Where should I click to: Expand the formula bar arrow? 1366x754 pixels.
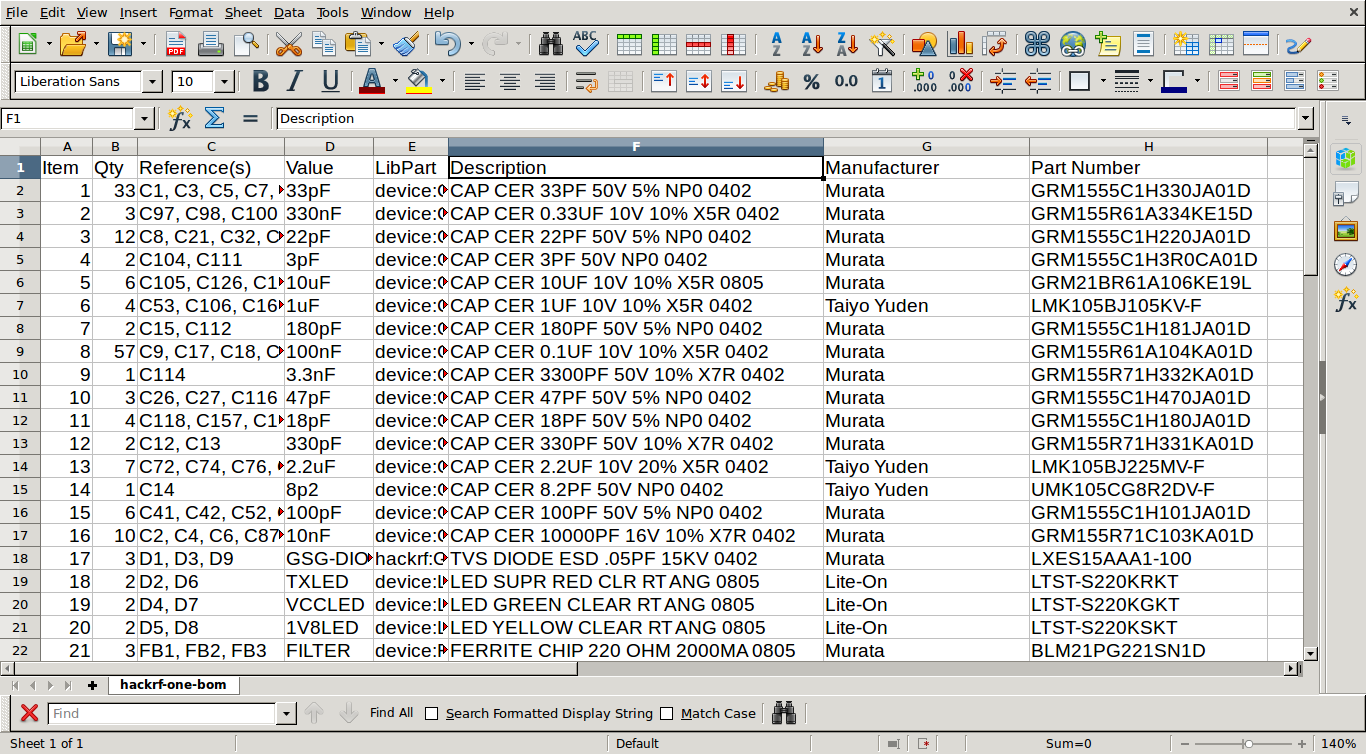(x=1305, y=119)
